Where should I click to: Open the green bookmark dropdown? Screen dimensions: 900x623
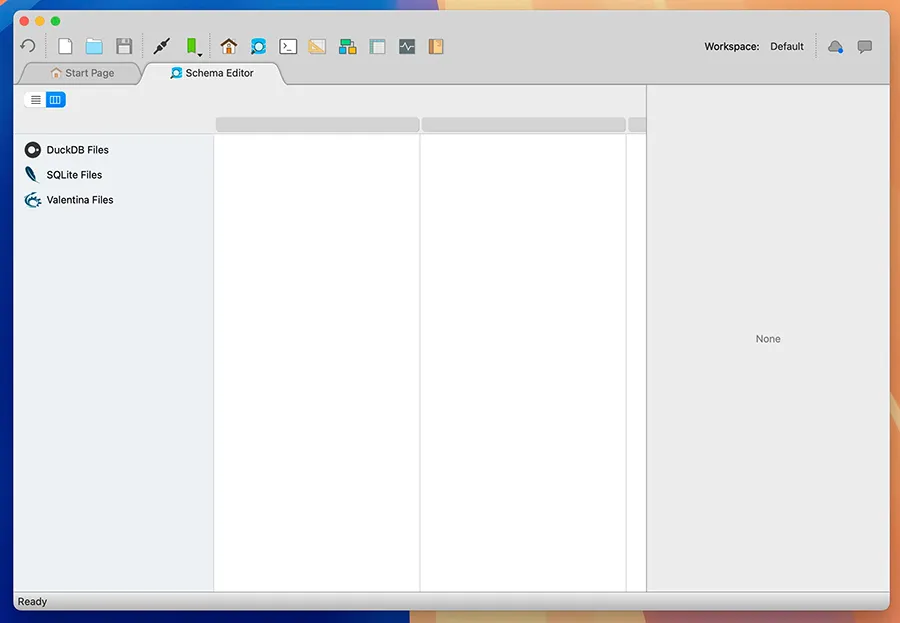coord(192,46)
